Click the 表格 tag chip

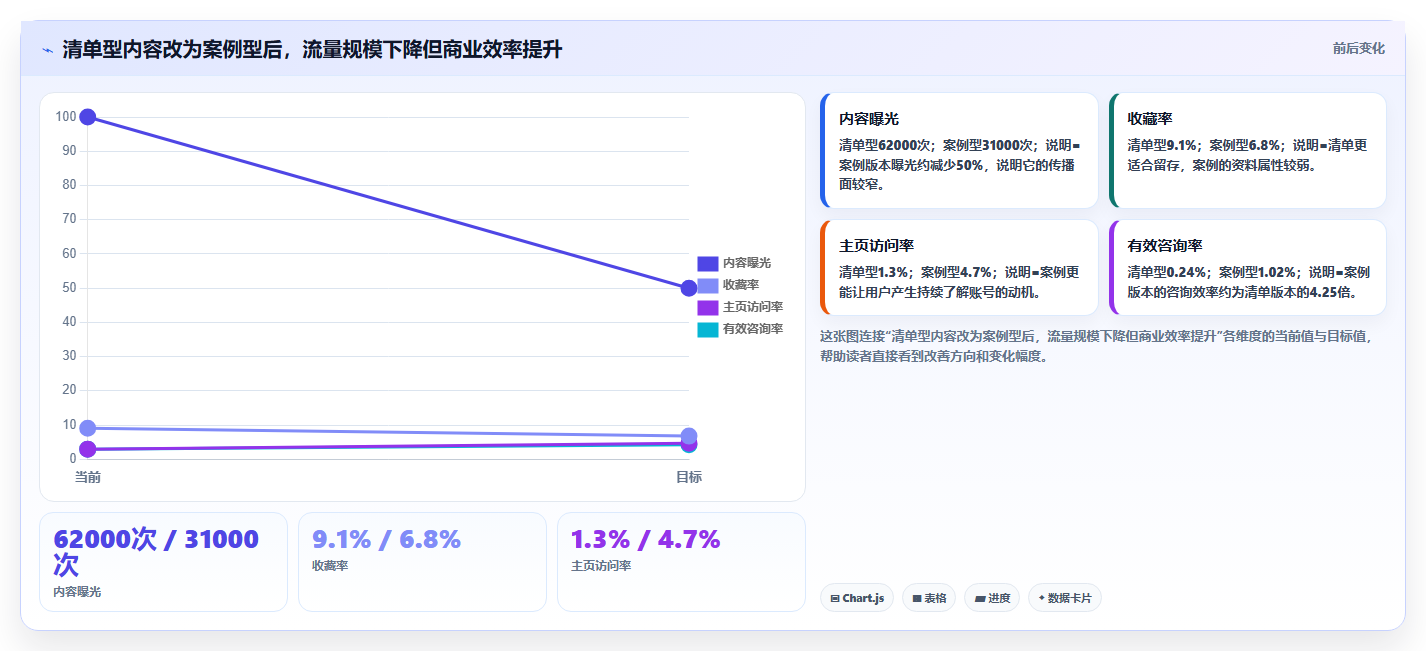pos(929,598)
